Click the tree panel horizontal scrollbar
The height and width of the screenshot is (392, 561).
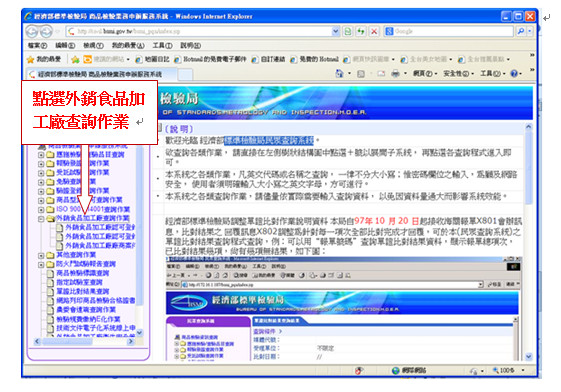coord(84,342)
